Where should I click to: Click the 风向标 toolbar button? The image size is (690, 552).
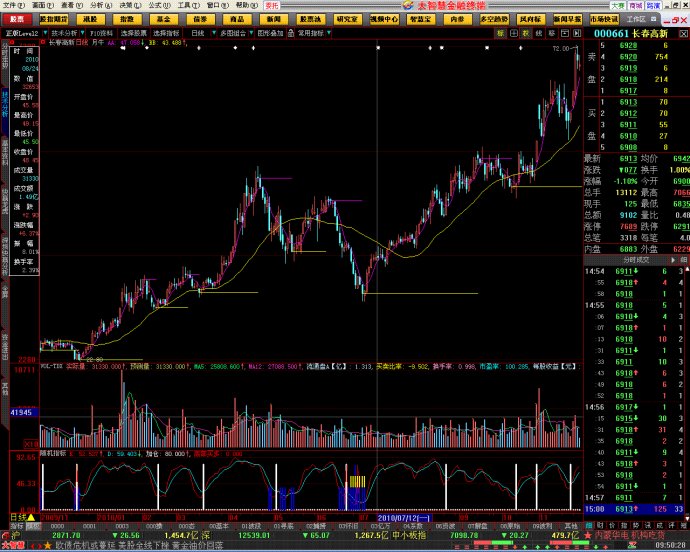coord(531,19)
